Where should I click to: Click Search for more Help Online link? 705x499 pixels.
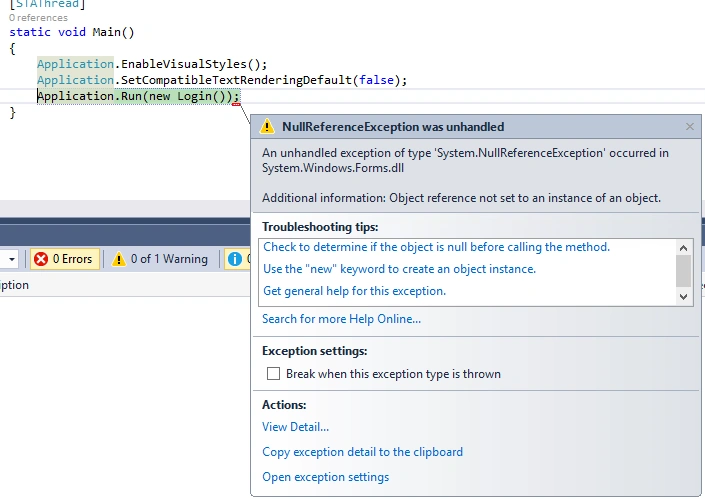(341, 319)
